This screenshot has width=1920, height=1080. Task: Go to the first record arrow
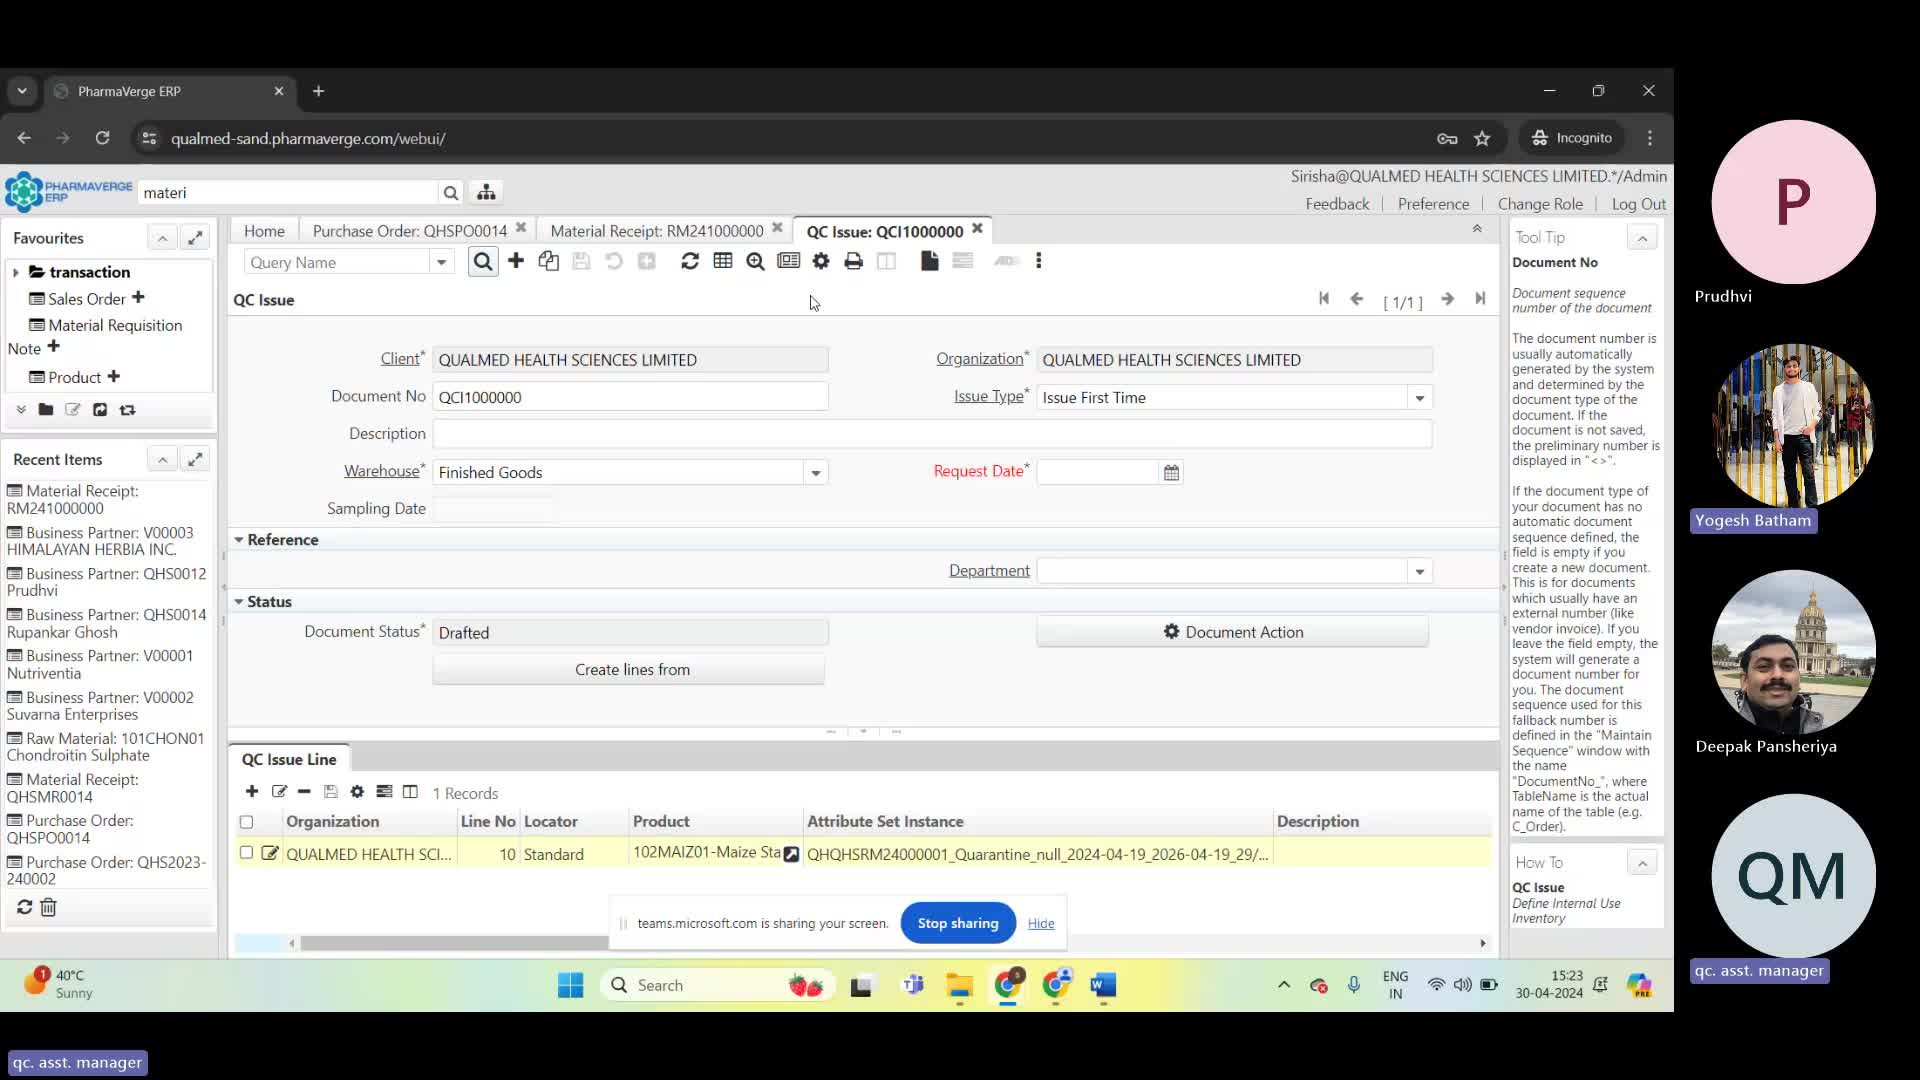coord(1324,299)
